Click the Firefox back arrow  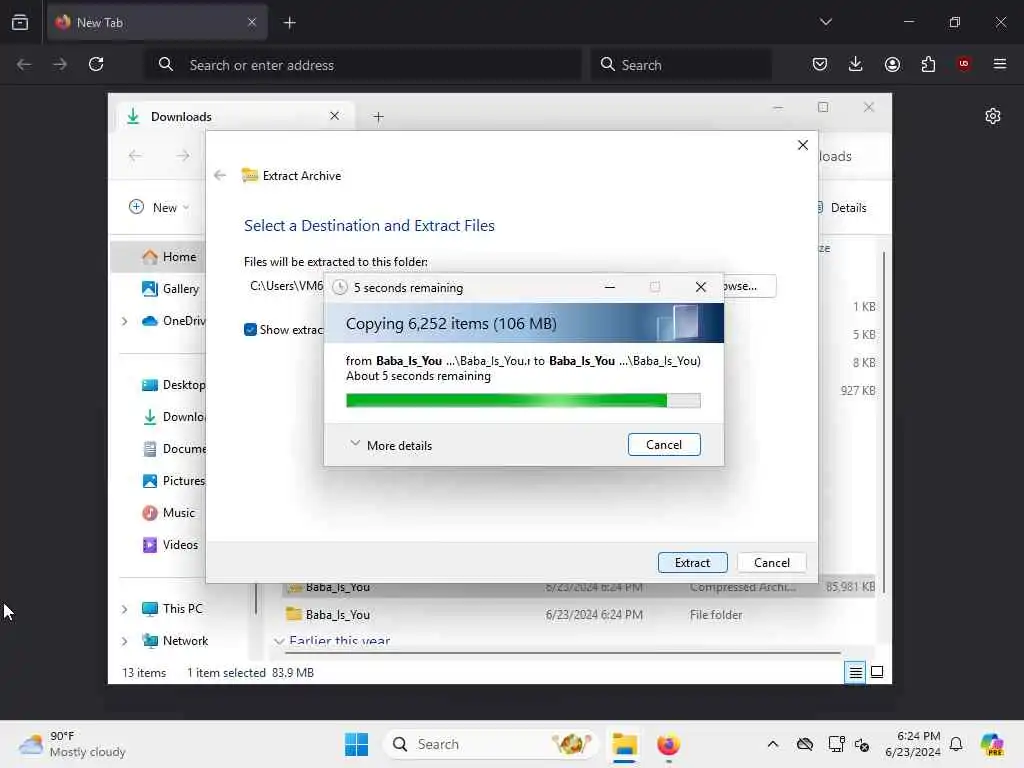tap(24, 64)
